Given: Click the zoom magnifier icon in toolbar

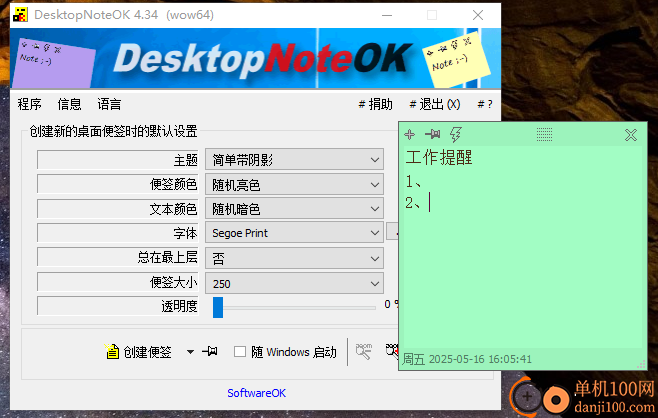Looking at the screenshot, I should [363, 351].
